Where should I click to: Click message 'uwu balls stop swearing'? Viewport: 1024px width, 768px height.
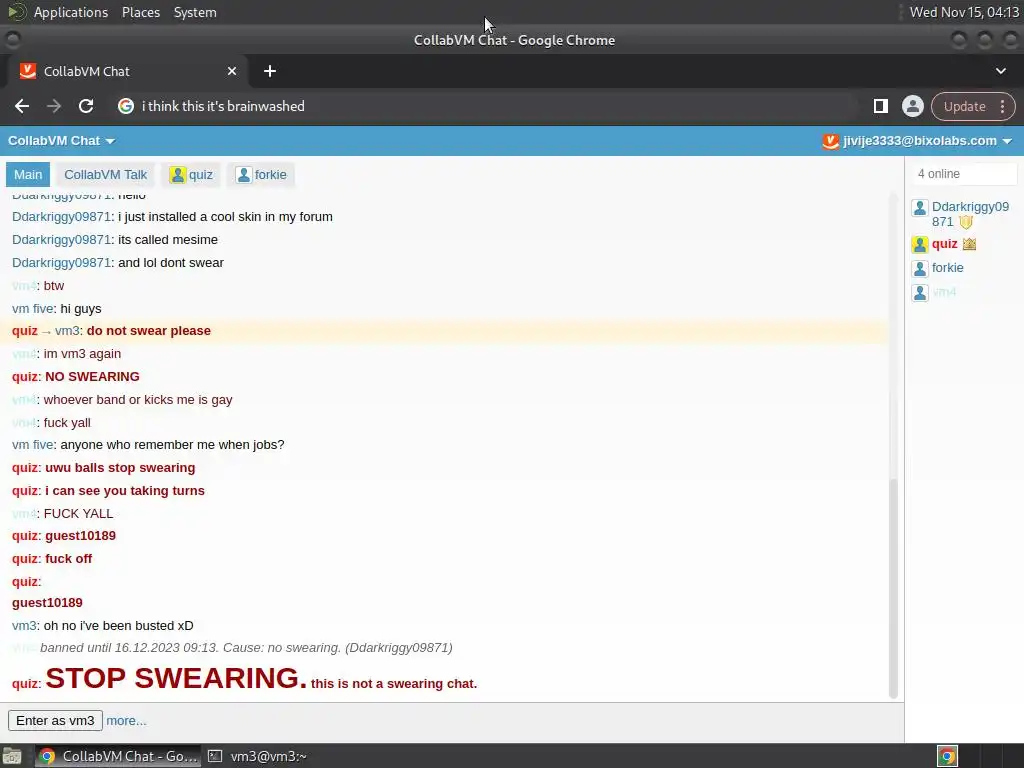tap(120, 468)
